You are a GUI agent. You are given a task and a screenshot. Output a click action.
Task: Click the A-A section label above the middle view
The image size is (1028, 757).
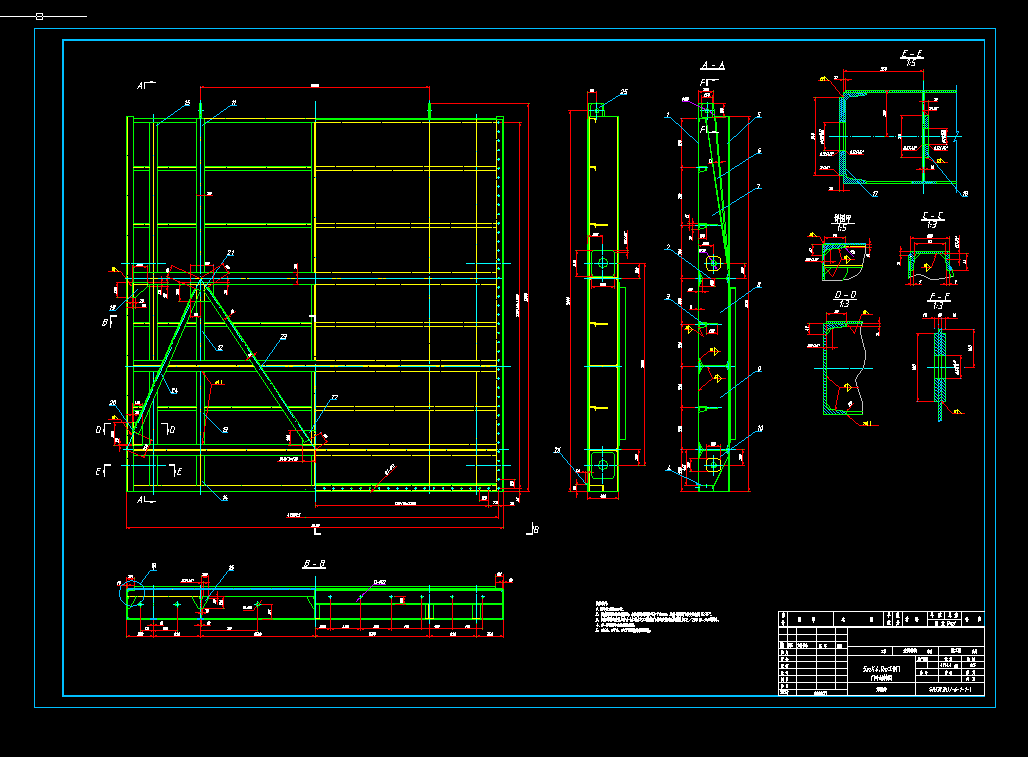[711, 65]
